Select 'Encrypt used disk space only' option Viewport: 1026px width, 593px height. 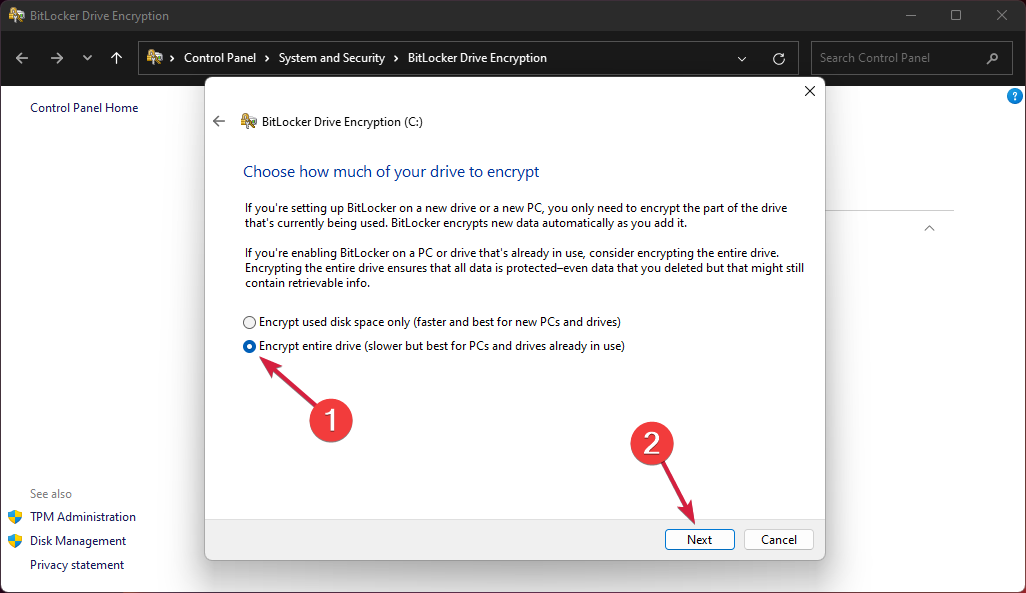[249, 322]
